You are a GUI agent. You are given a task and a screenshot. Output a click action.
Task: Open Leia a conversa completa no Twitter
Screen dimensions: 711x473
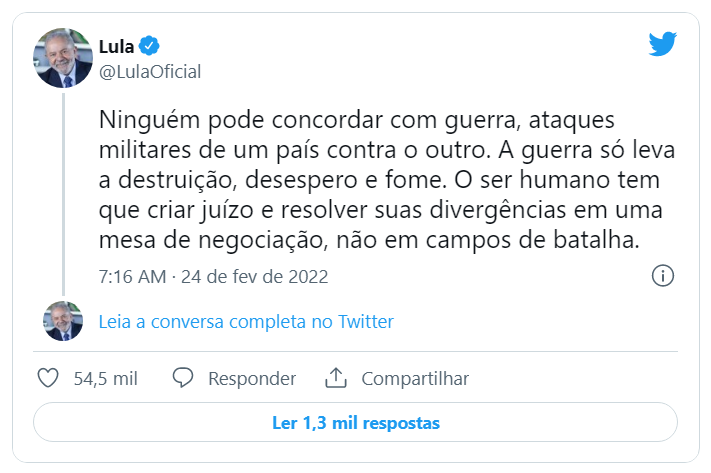pyautogui.click(x=246, y=322)
